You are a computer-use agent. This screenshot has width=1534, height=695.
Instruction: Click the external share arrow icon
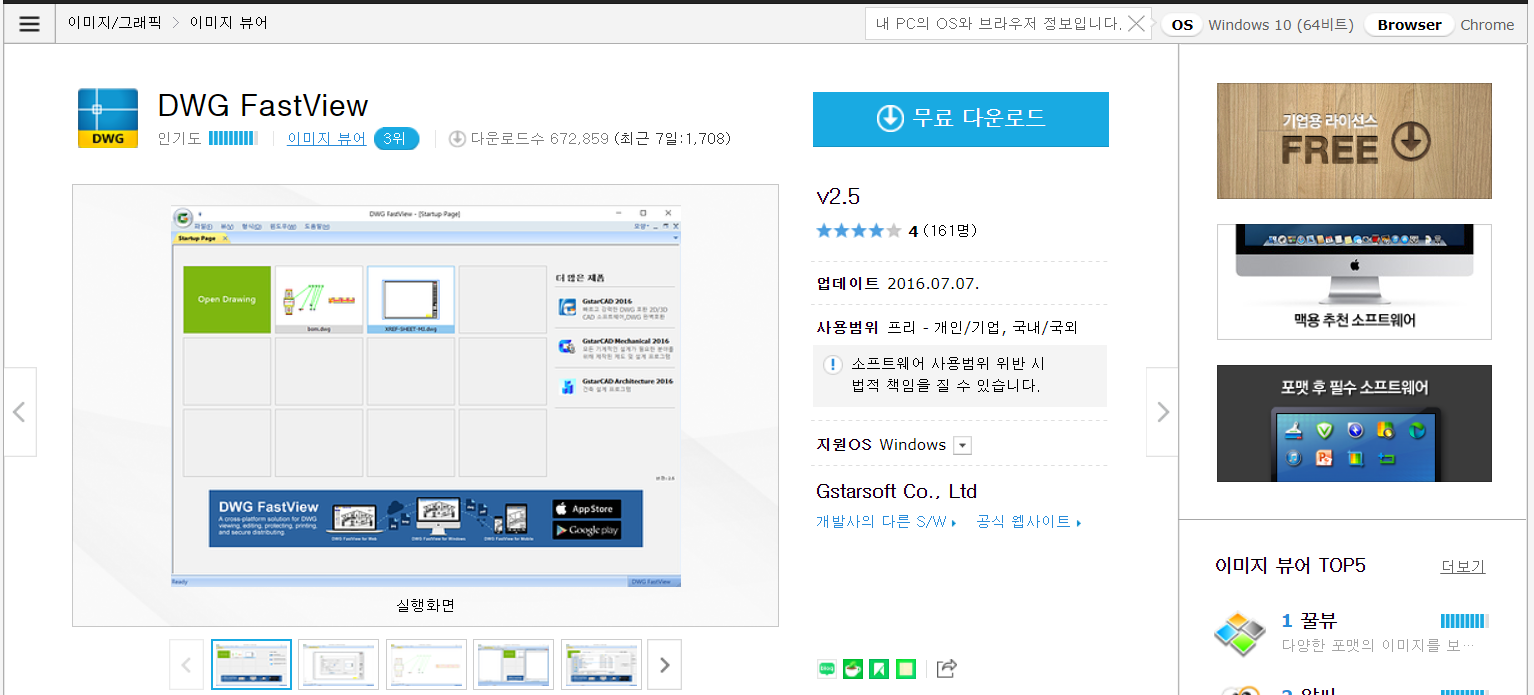pos(947,668)
